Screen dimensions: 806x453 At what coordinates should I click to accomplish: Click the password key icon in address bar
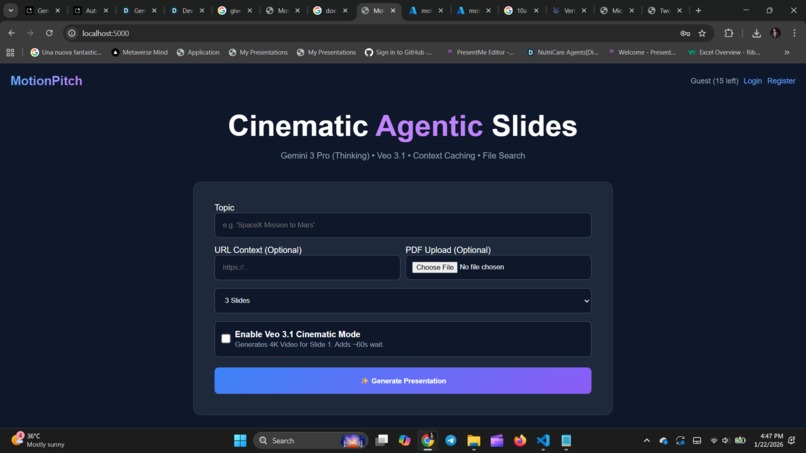685,33
